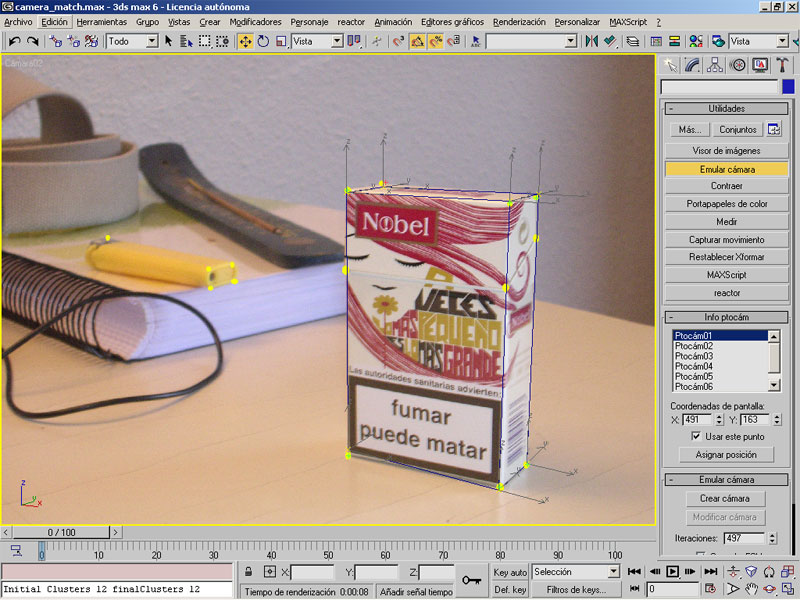Viewport: 800px width, 600px height.
Task: Choose the rectangular selection region icon
Action: pyautogui.click(x=204, y=41)
